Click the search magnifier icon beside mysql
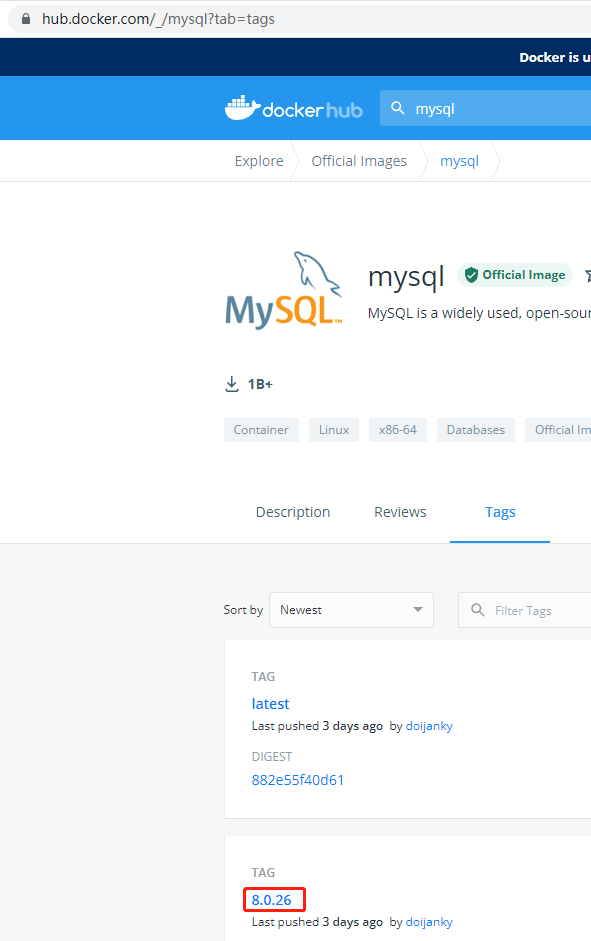 click(397, 108)
